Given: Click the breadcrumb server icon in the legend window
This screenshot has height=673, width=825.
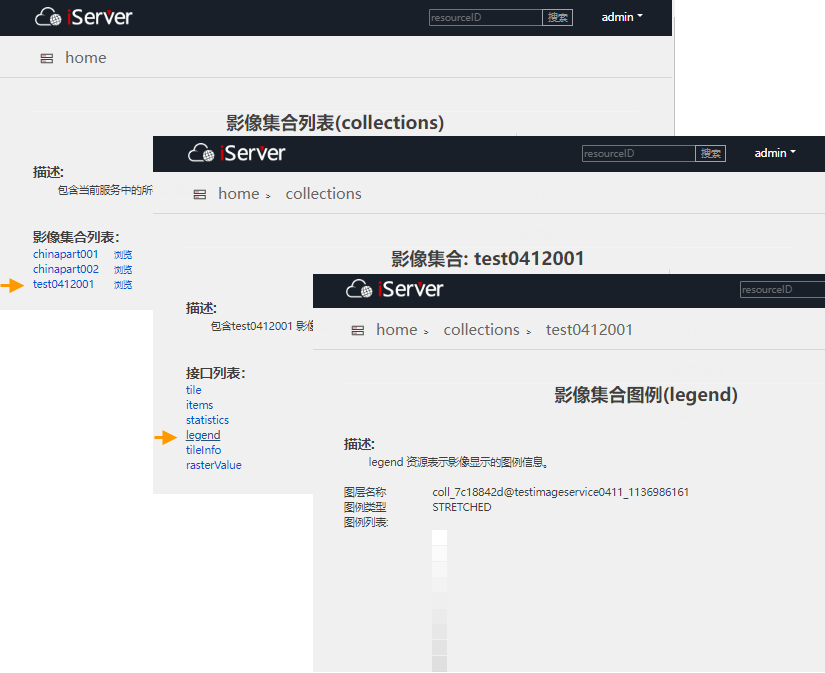Looking at the screenshot, I should pos(358,331).
